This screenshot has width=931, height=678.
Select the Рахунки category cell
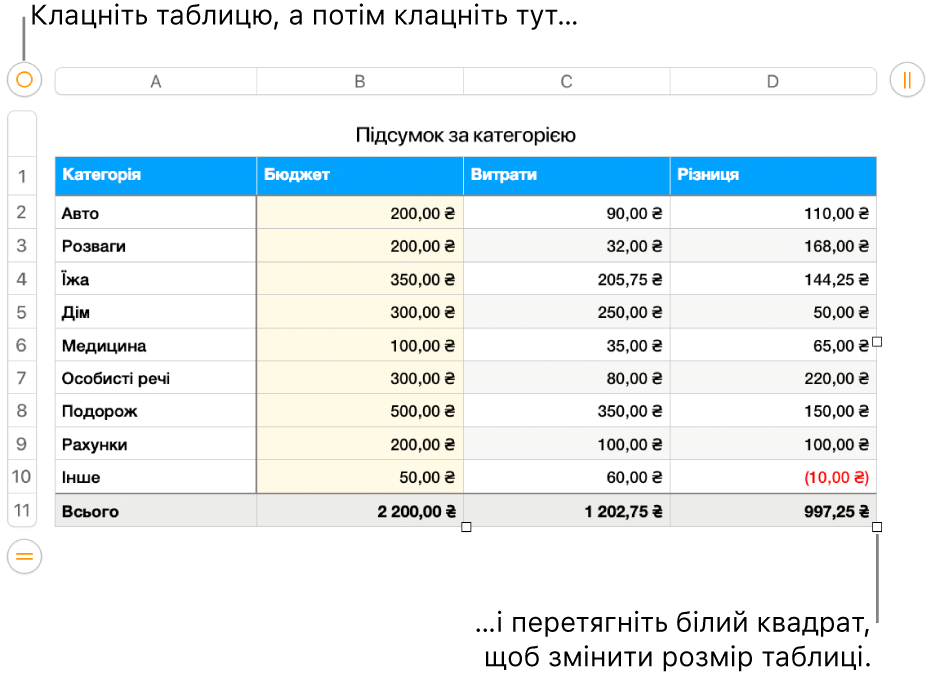[x=156, y=444]
